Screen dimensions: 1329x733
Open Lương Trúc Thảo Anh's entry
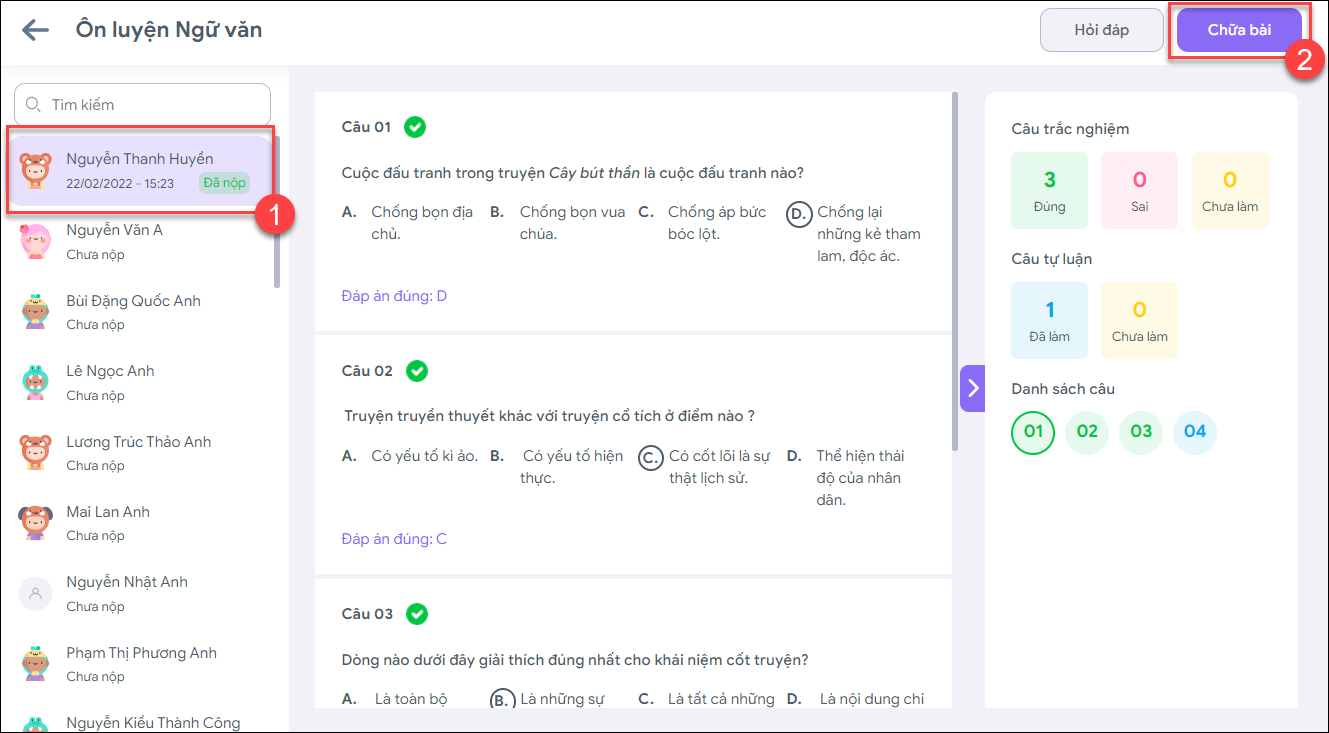point(138,452)
